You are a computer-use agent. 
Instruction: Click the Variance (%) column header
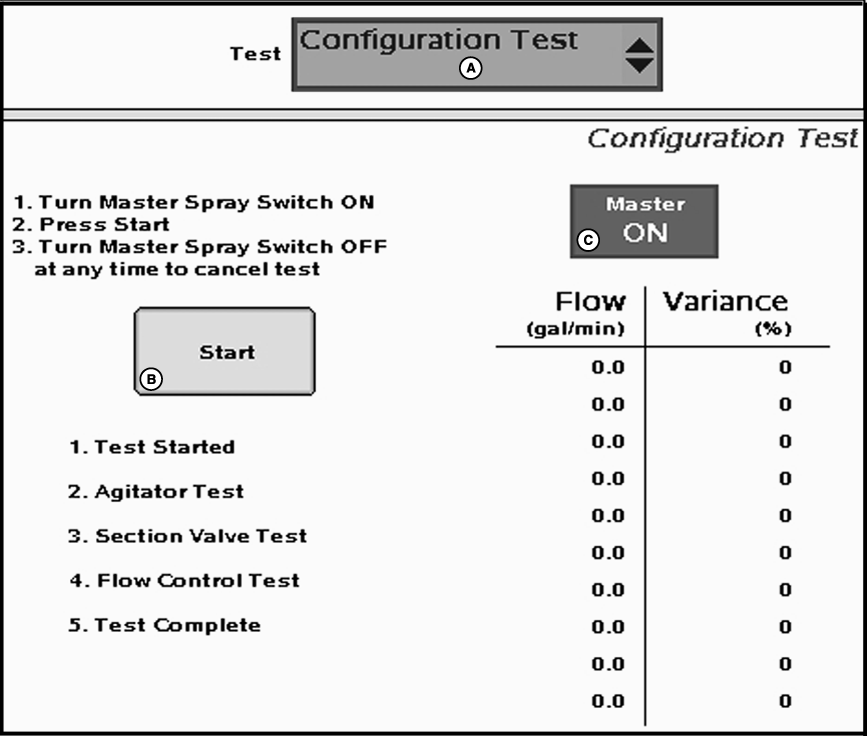coord(726,311)
